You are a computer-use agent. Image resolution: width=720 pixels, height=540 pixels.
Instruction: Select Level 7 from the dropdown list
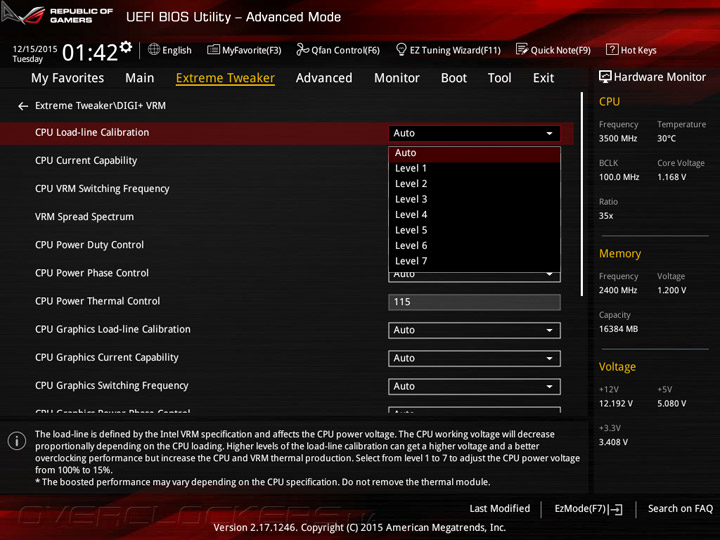474,261
